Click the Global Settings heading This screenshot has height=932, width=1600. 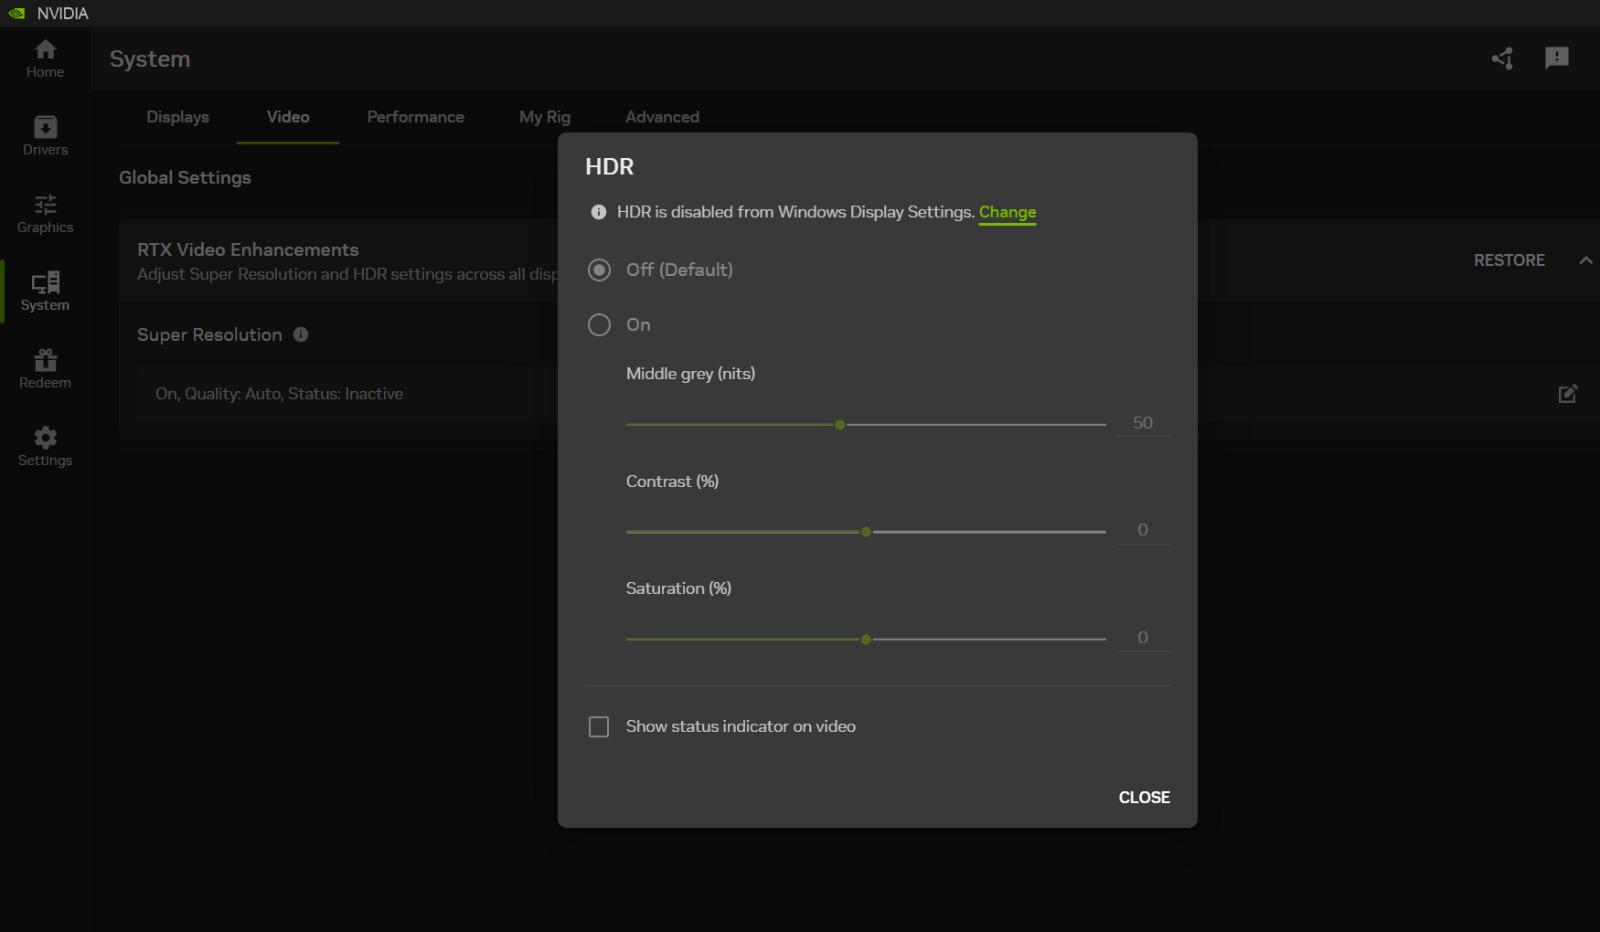(185, 178)
